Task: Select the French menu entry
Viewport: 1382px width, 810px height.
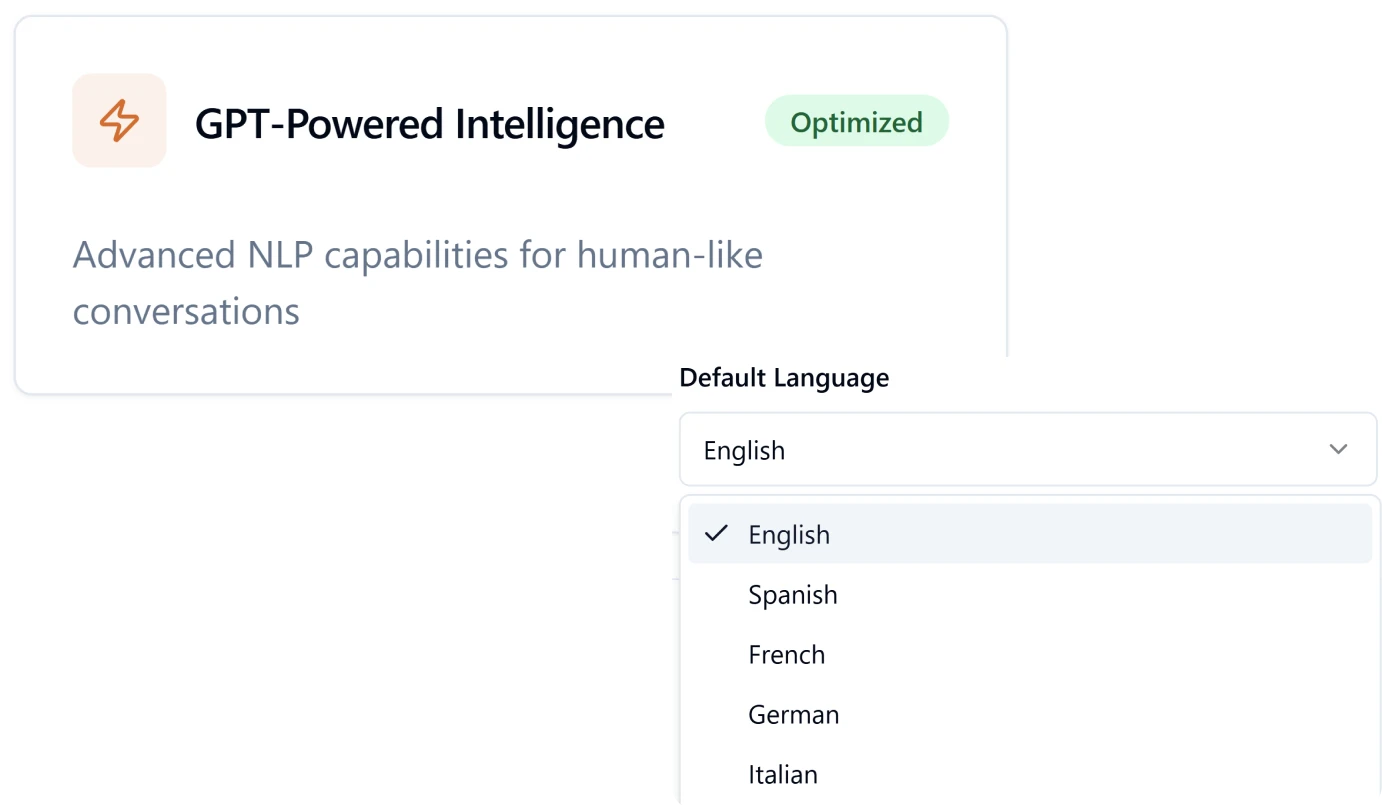Action: [x=787, y=654]
